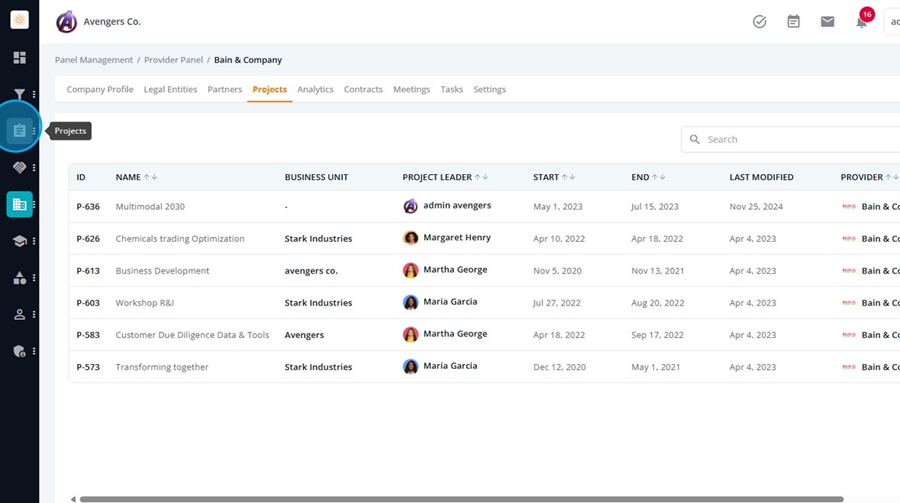900x503 pixels.
Task: Click the 'Nov 25, 2024' last modified date
Action: 756,207
